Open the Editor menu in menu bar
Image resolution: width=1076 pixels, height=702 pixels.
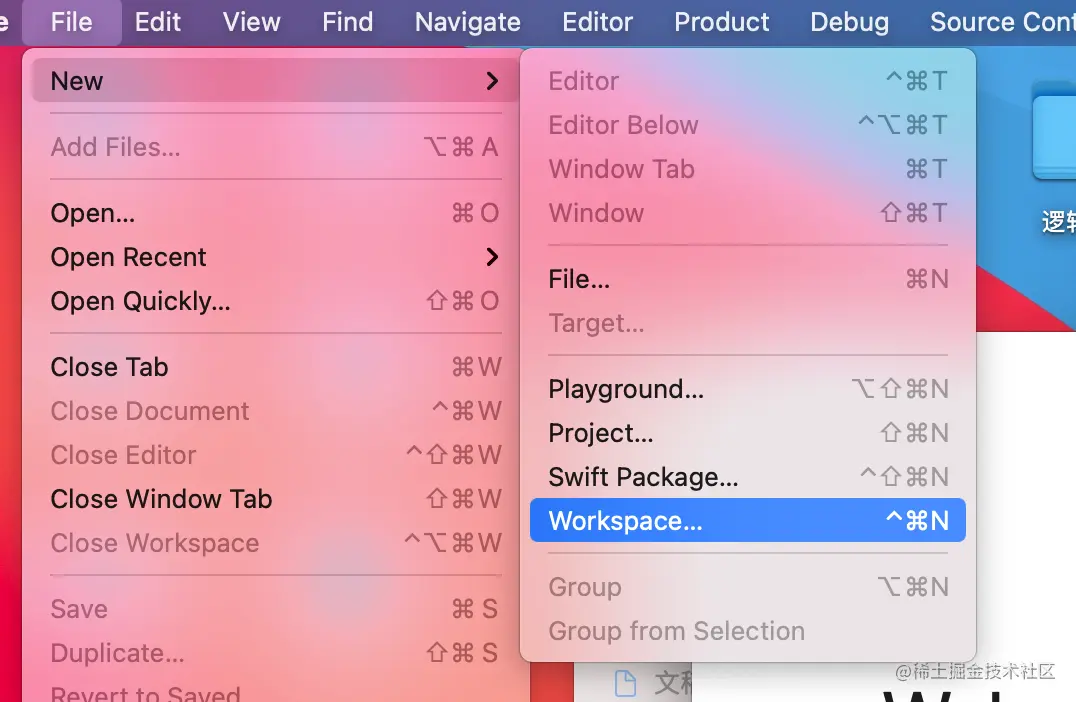(x=598, y=22)
